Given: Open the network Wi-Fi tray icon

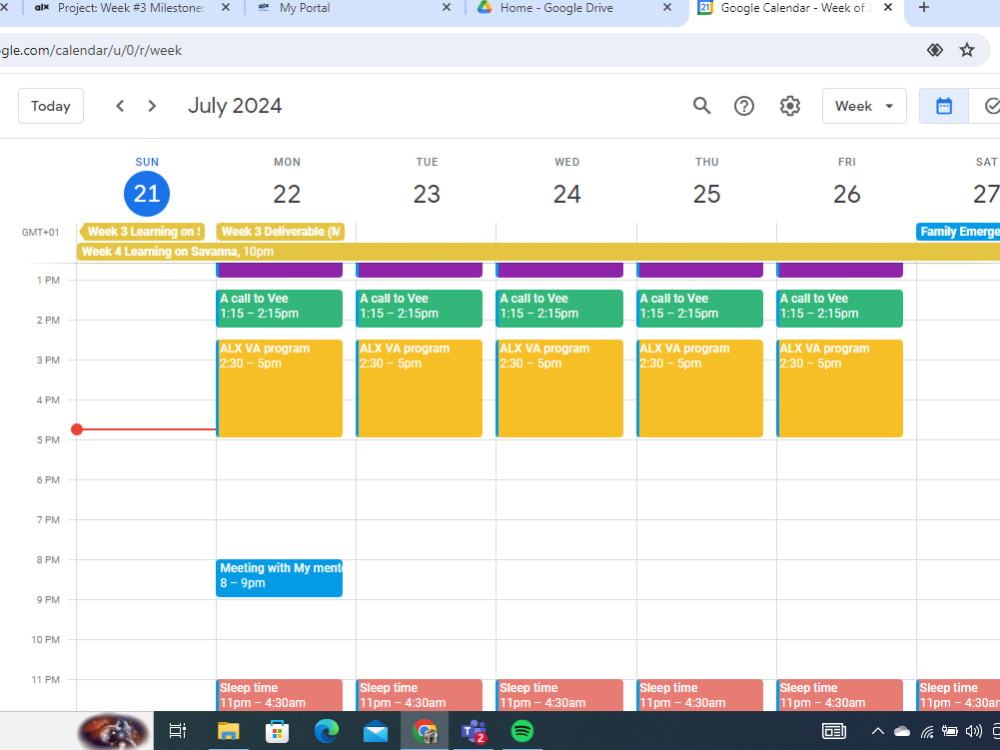Looking at the screenshot, I should point(927,731).
